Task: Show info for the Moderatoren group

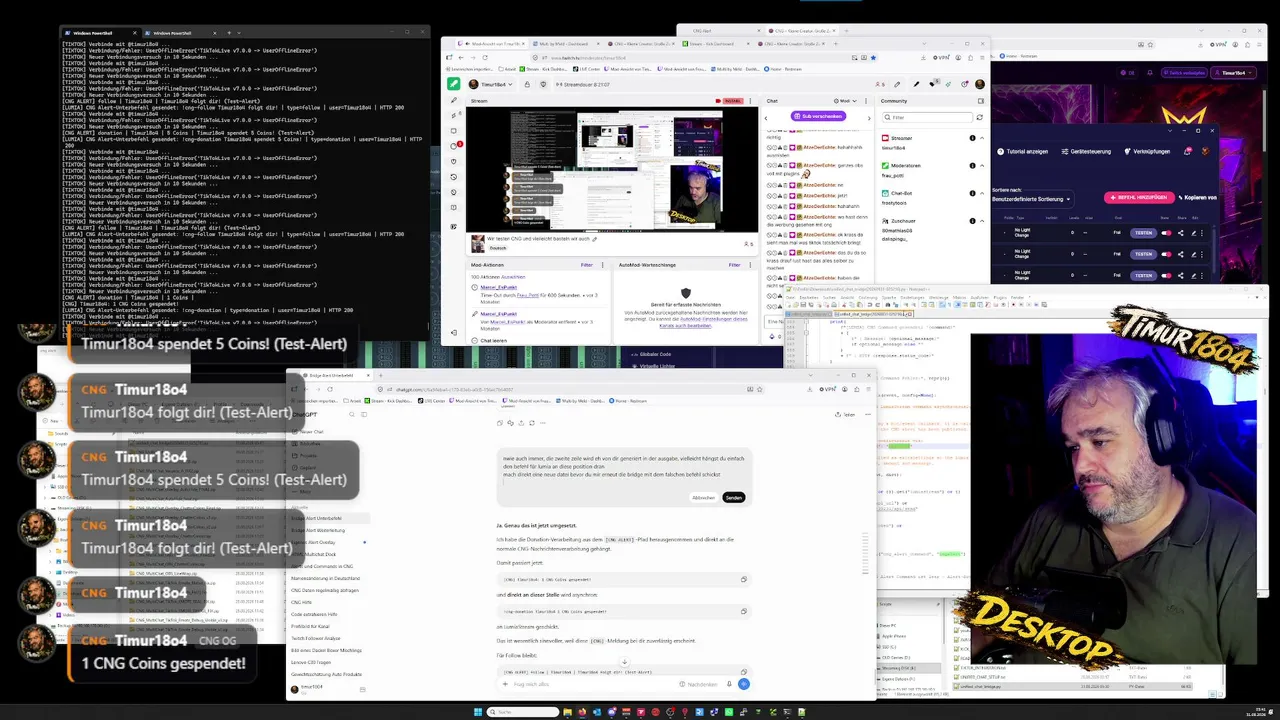Action: (972, 165)
